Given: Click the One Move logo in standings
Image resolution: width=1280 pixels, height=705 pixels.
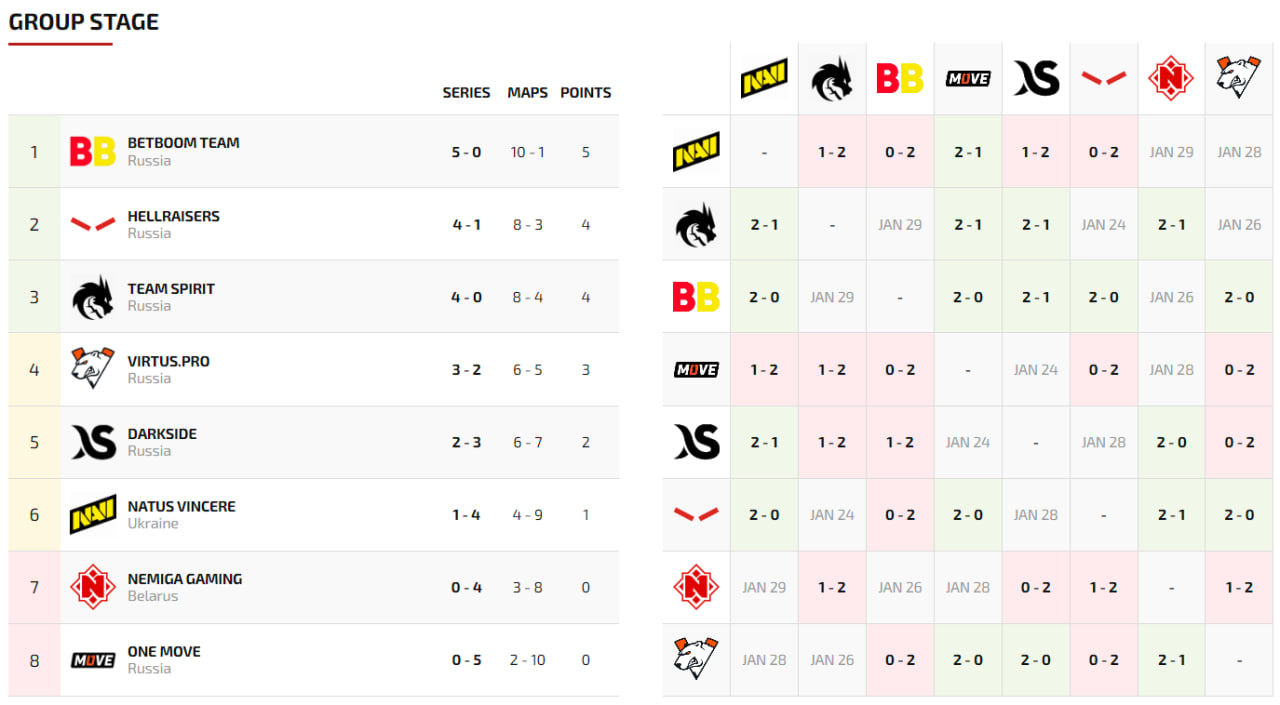Looking at the screenshot, I should pos(93,660).
